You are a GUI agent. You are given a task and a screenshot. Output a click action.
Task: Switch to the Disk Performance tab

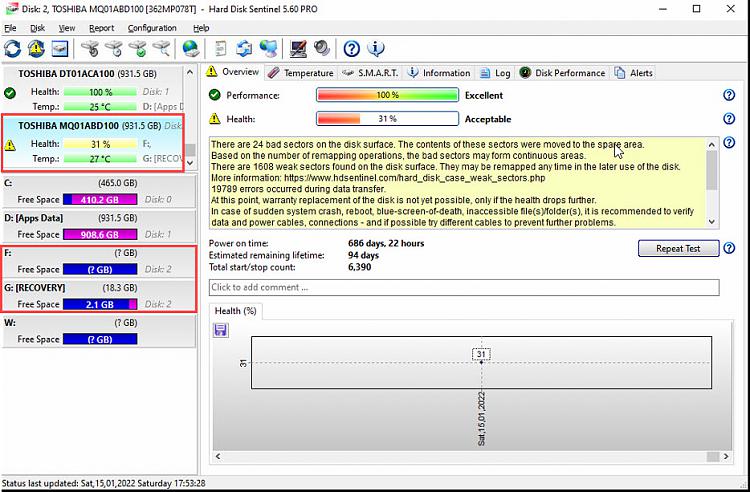(x=562, y=73)
